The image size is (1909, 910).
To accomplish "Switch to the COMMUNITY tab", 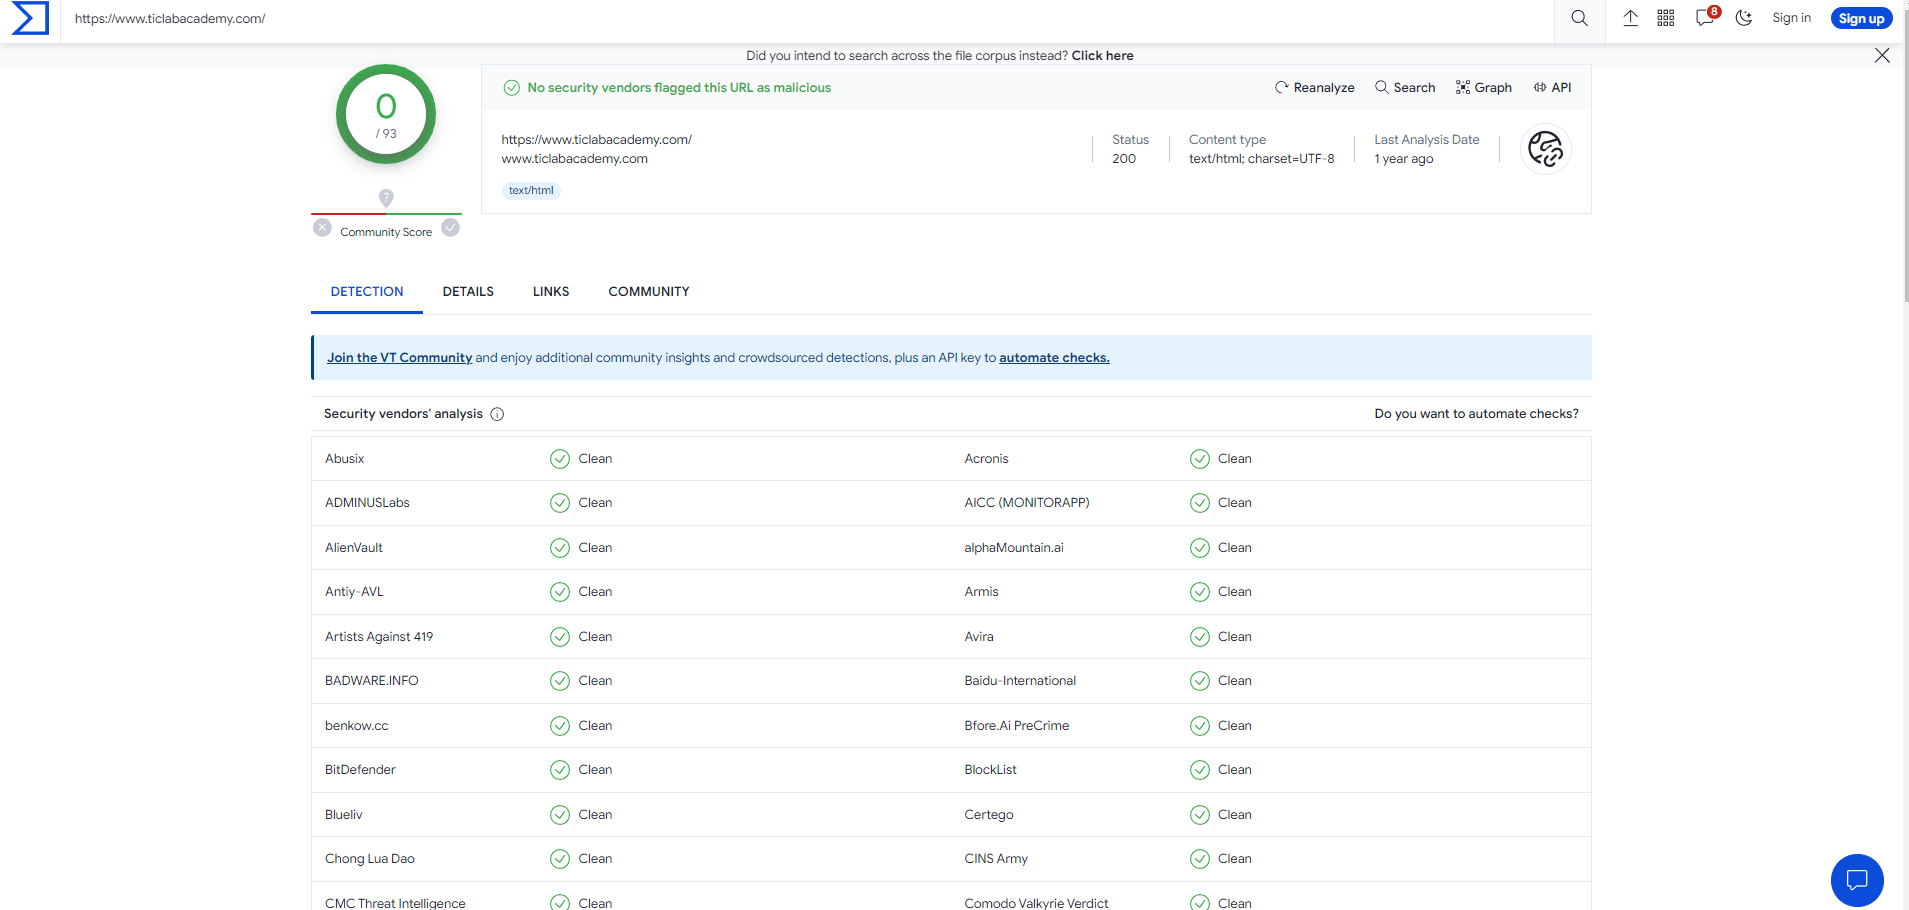I will (649, 292).
